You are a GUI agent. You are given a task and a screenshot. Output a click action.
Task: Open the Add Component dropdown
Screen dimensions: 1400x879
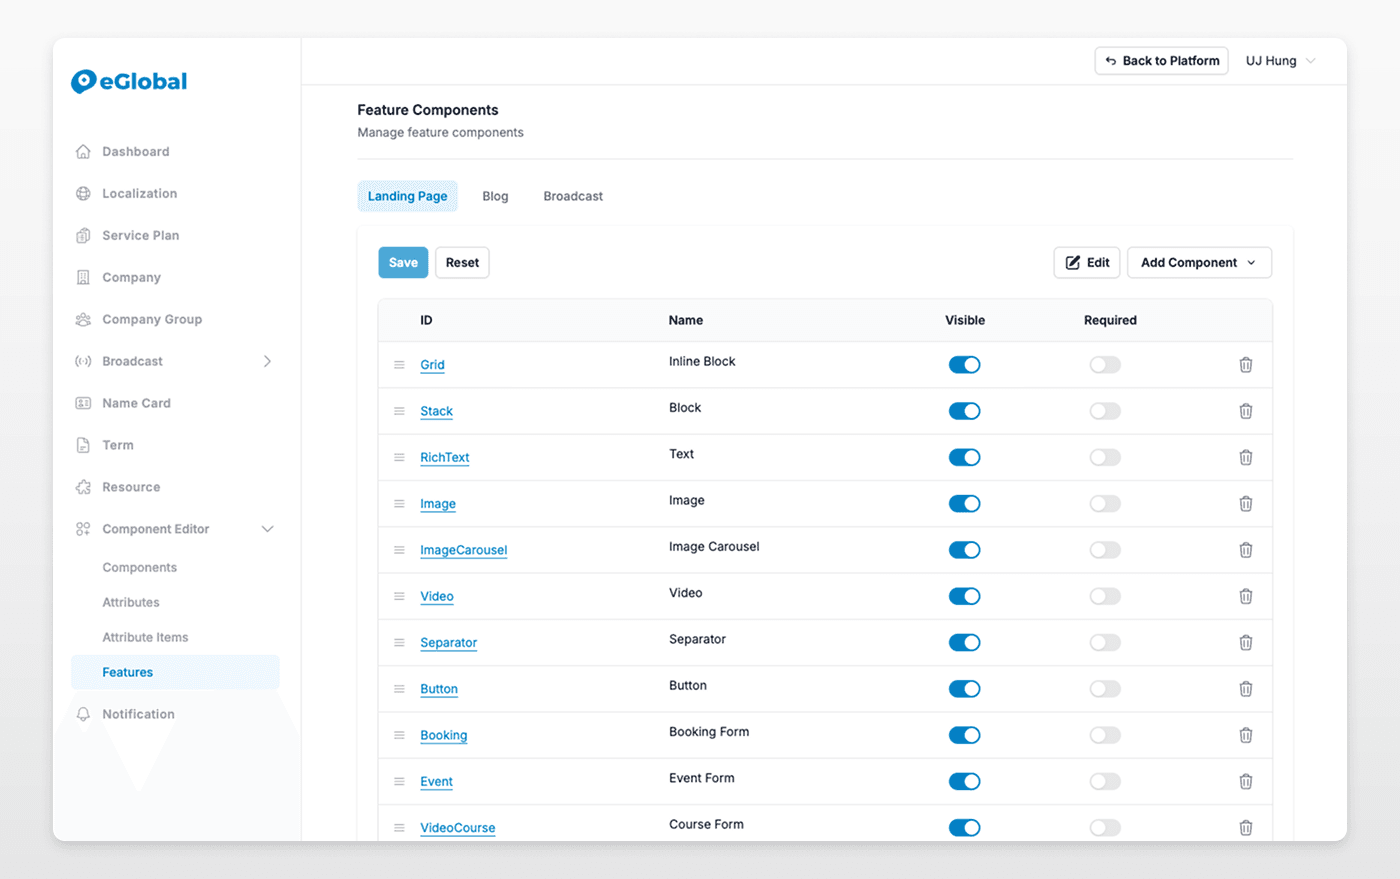click(1198, 263)
